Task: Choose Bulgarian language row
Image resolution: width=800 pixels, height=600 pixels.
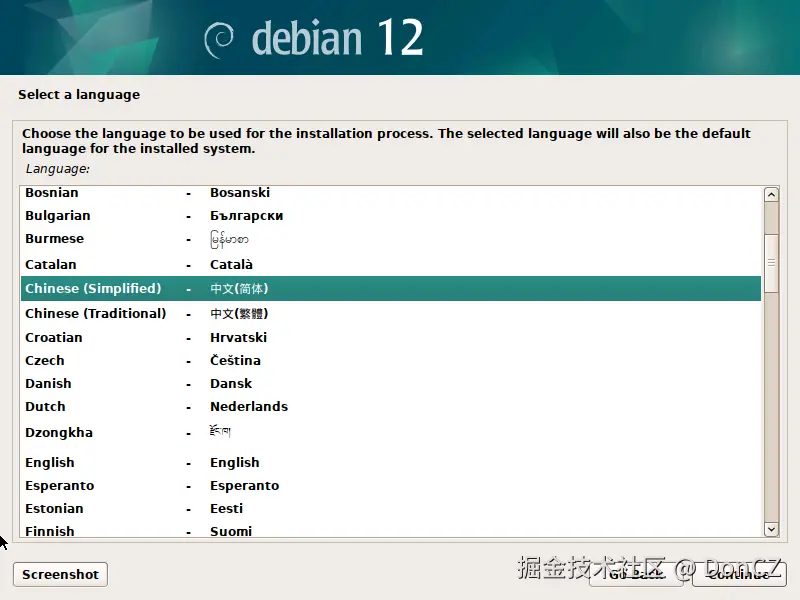Action: coord(391,215)
